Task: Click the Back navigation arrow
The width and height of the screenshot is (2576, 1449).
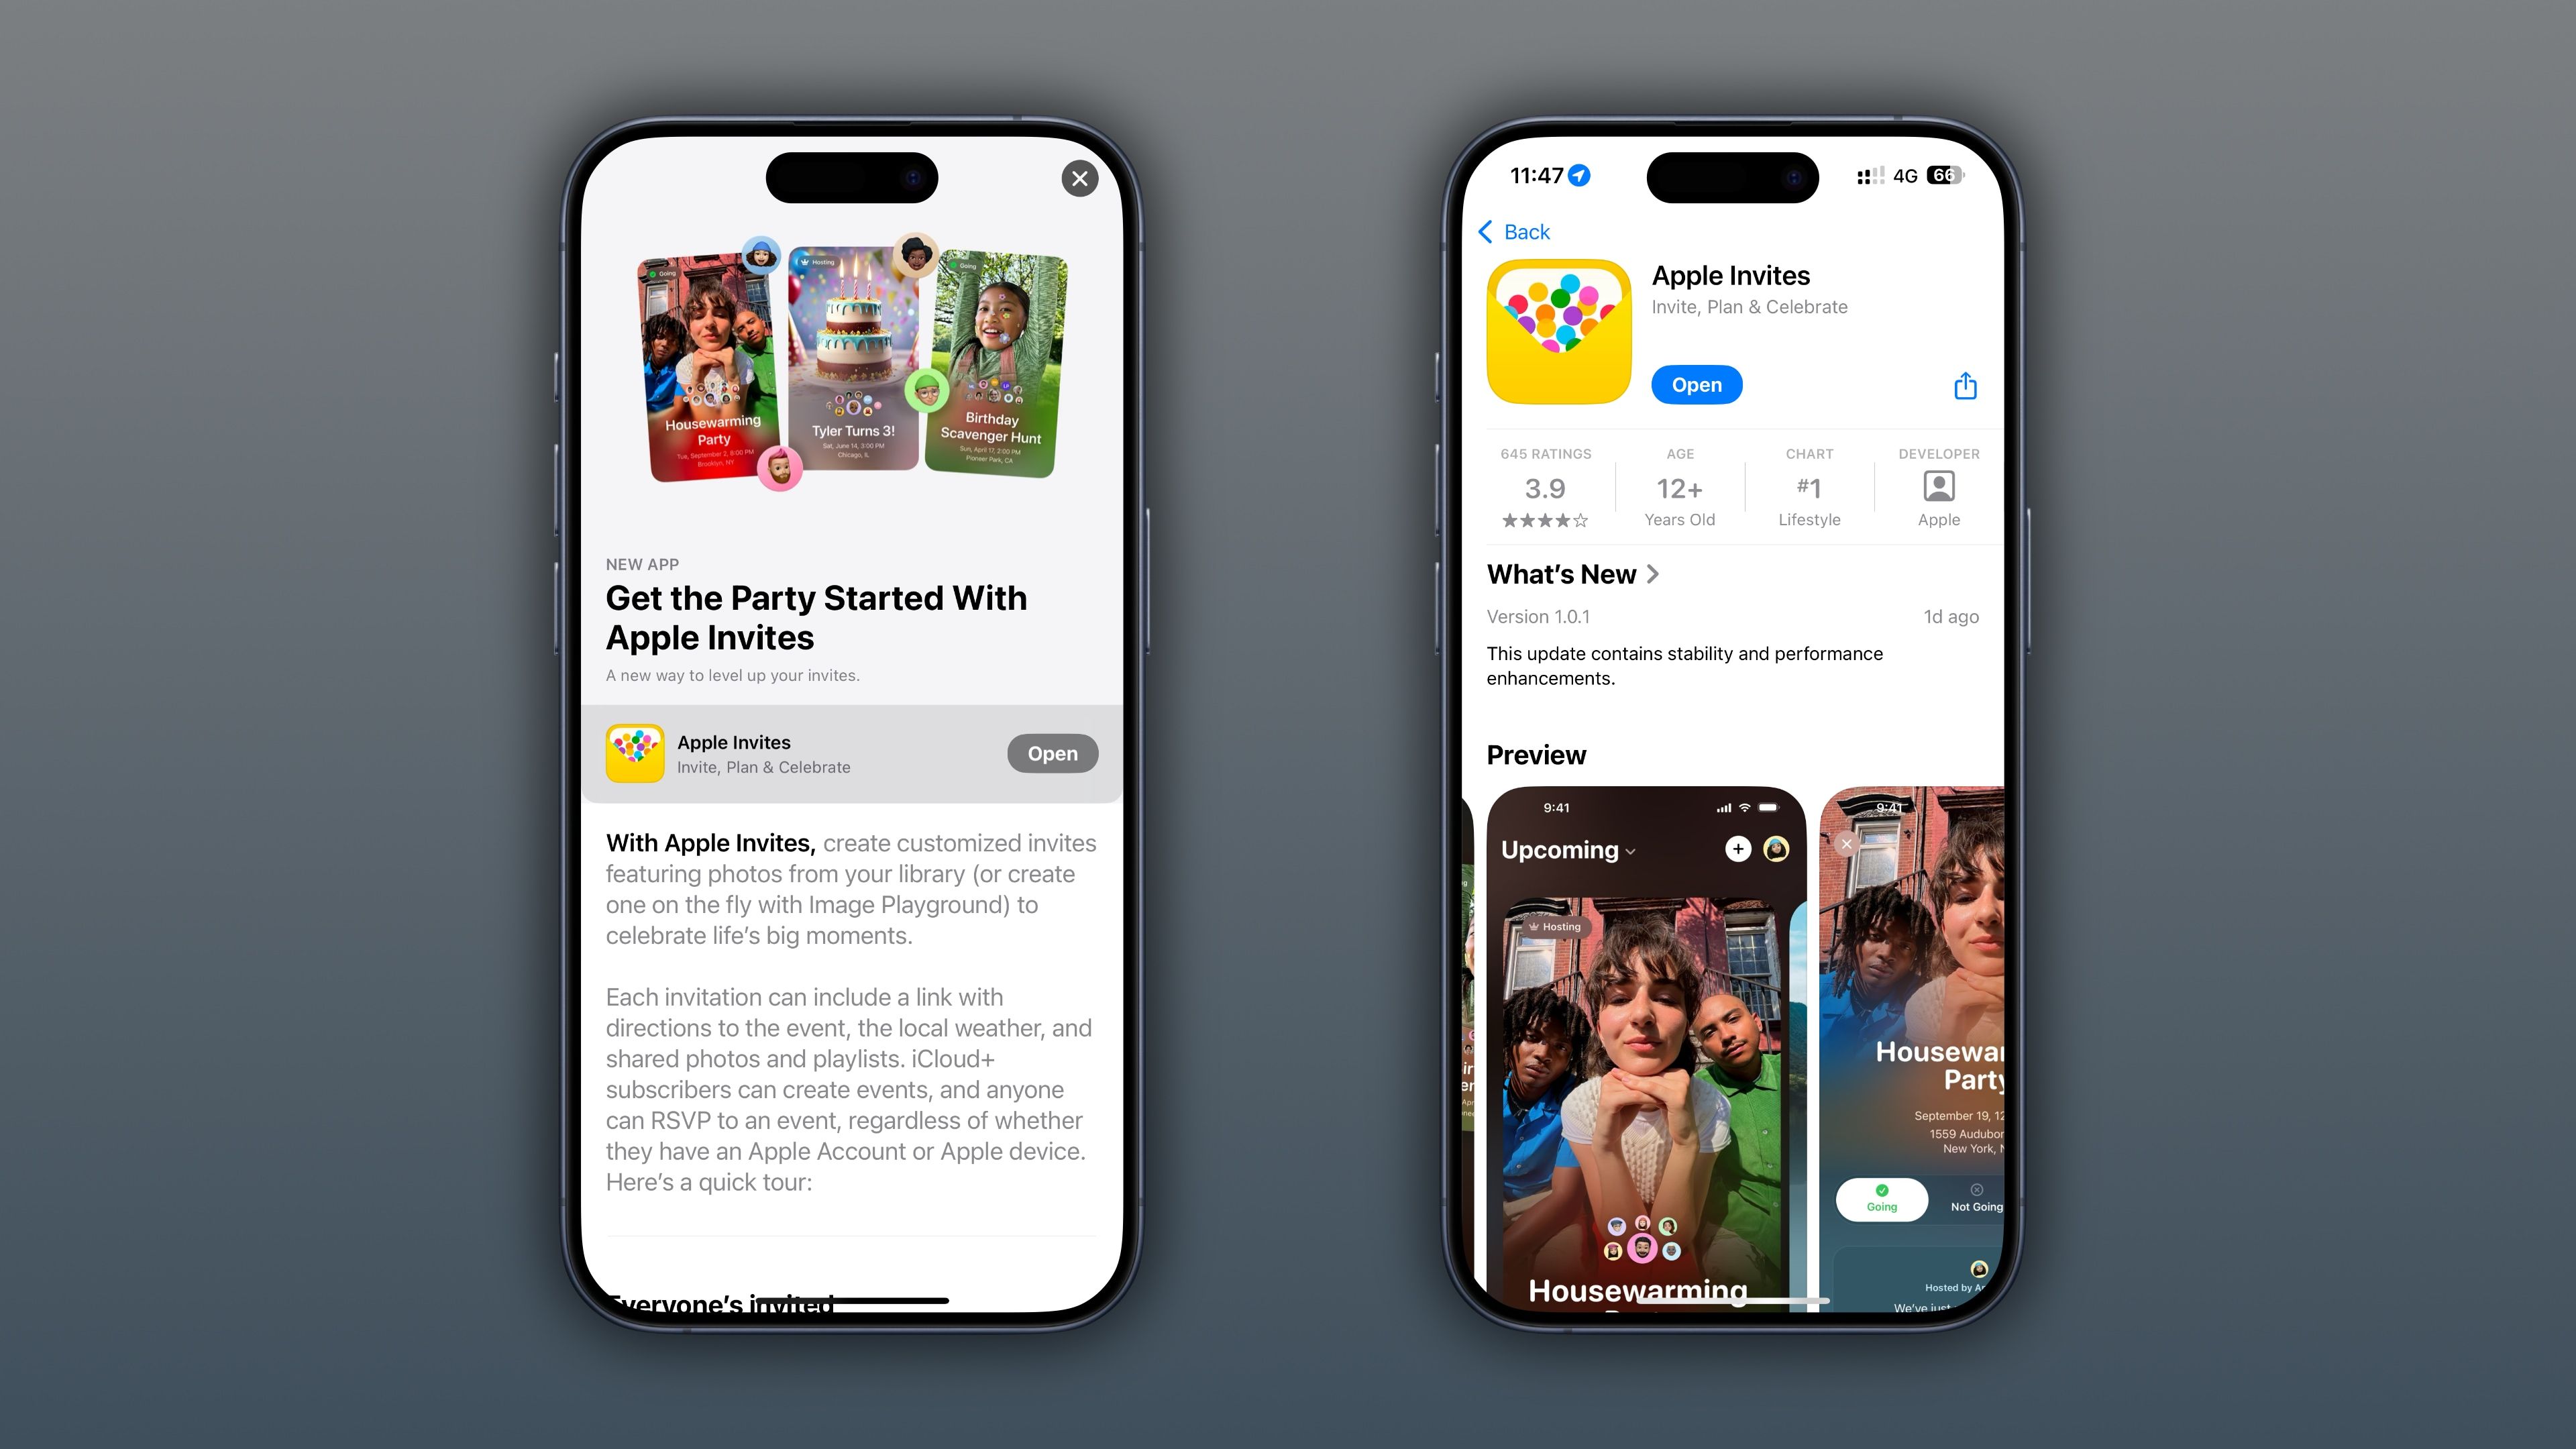Action: (x=1486, y=231)
